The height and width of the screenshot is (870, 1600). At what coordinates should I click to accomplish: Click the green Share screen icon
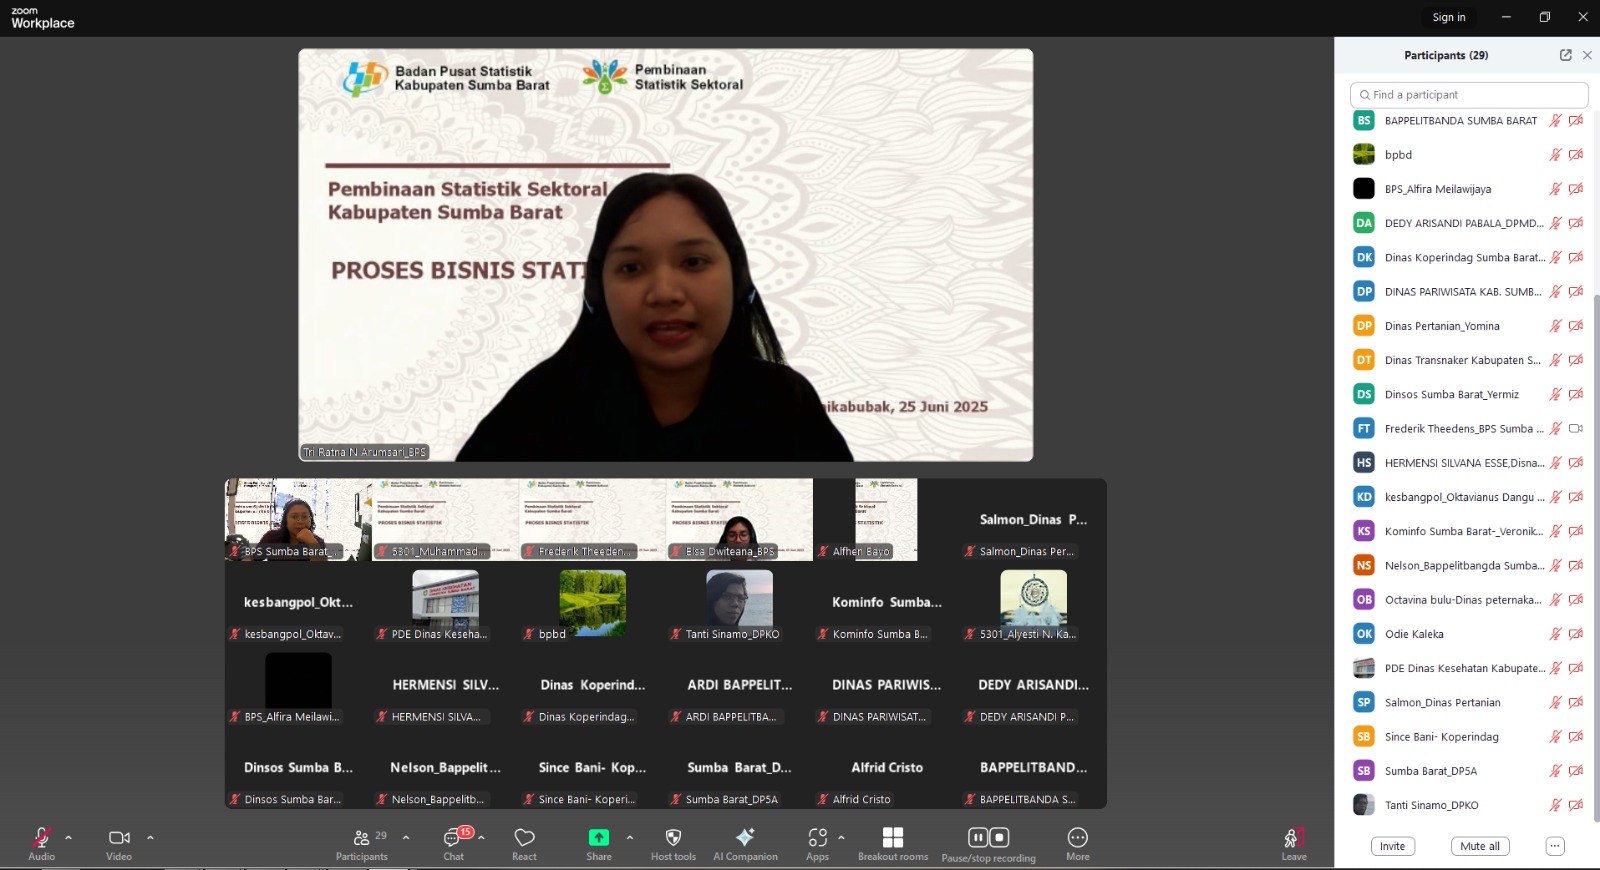[599, 838]
